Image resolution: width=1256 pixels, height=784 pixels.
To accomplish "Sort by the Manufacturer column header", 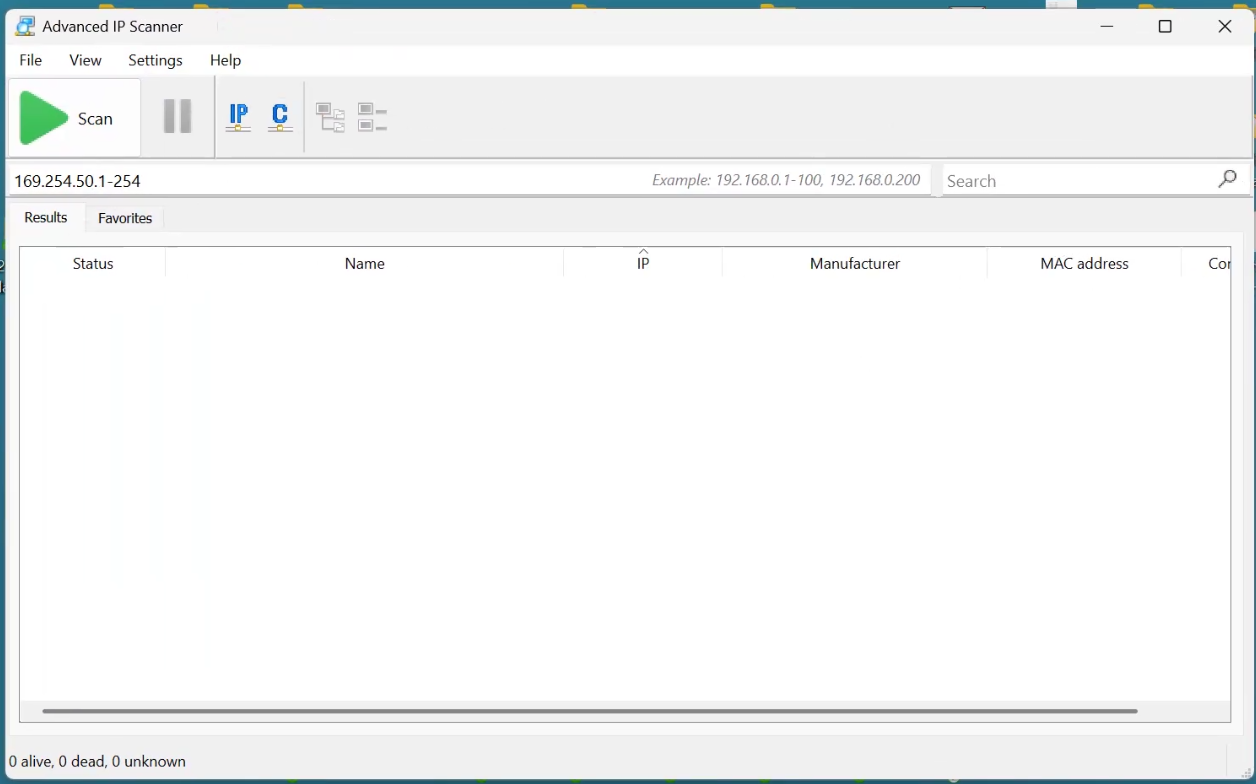I will coord(854,264).
